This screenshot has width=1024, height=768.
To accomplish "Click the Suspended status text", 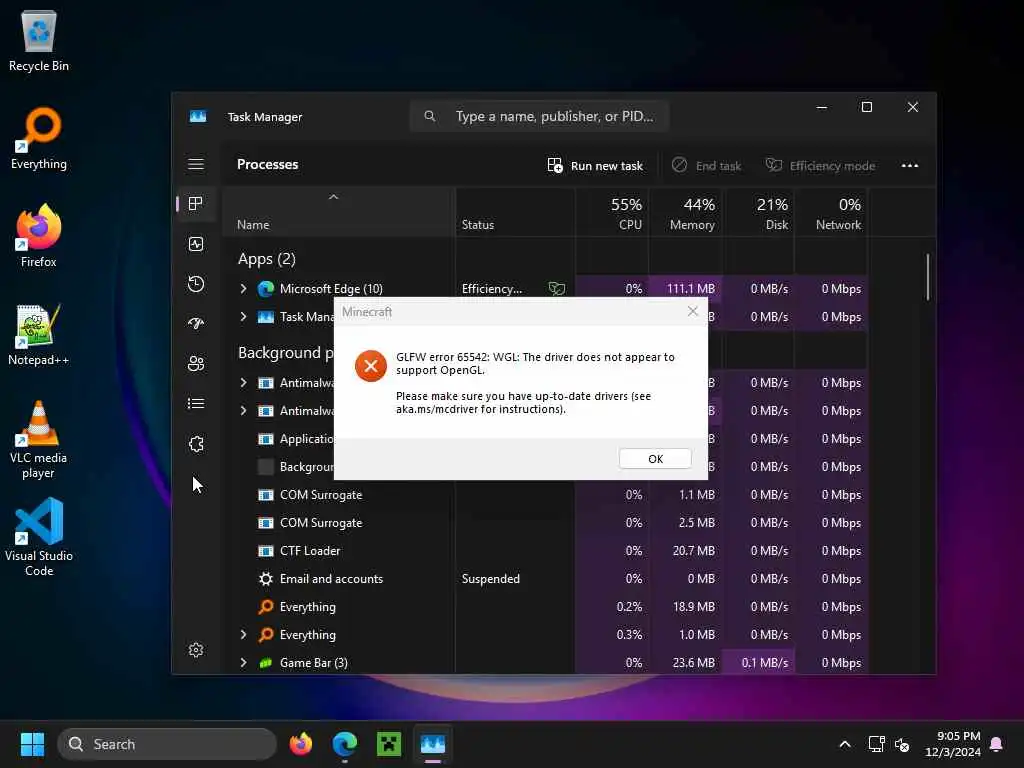I will [x=490, y=579].
